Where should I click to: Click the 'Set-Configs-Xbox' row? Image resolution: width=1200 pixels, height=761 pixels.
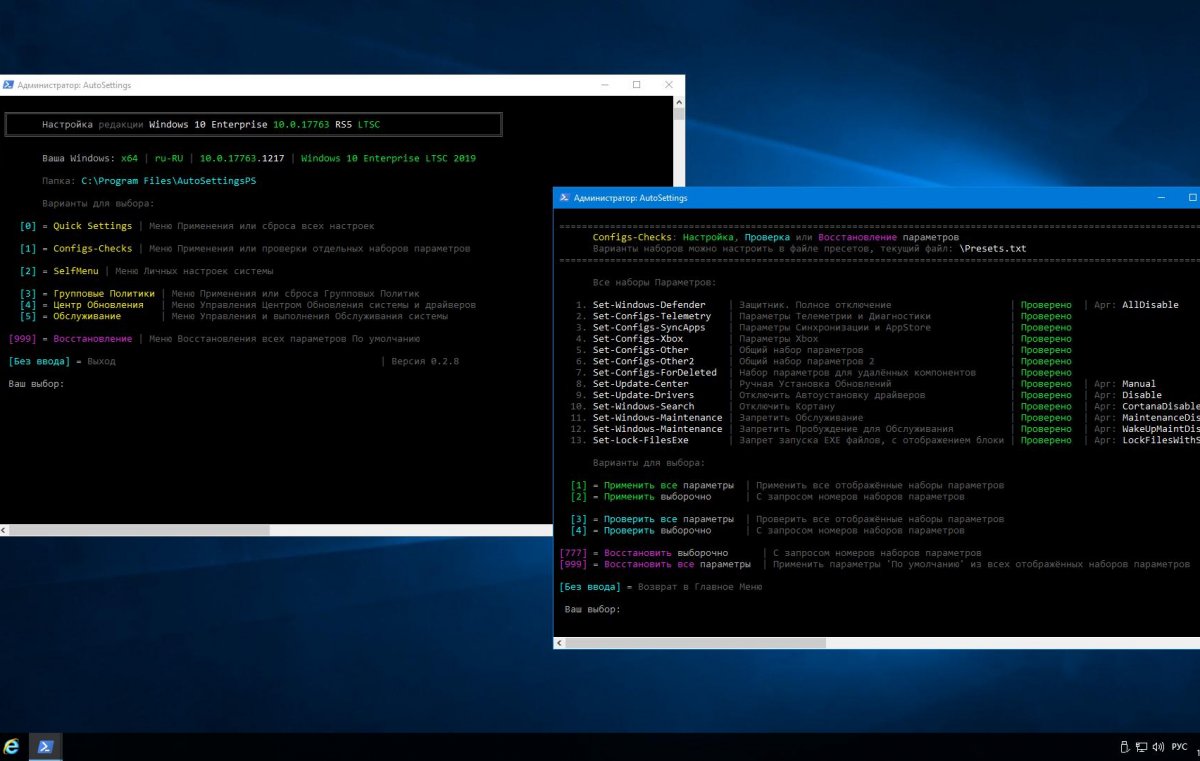pyautogui.click(x=821, y=339)
